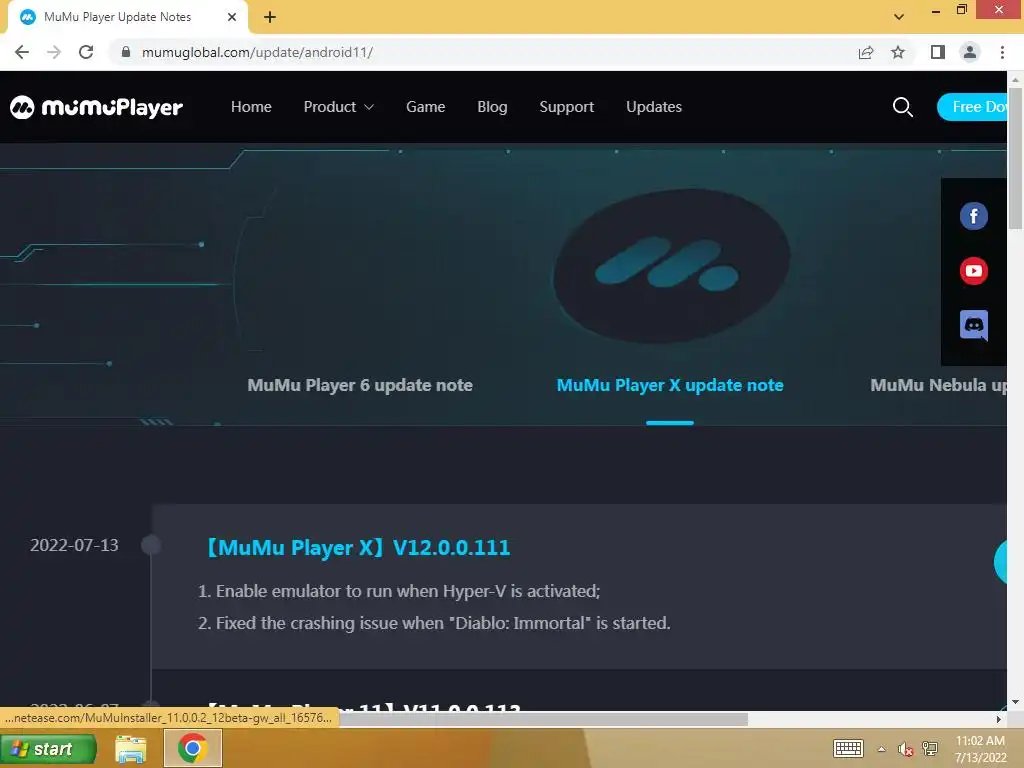Click the horizontal scrollbar thumb
Screen dimensions: 1024x768
click(543, 719)
